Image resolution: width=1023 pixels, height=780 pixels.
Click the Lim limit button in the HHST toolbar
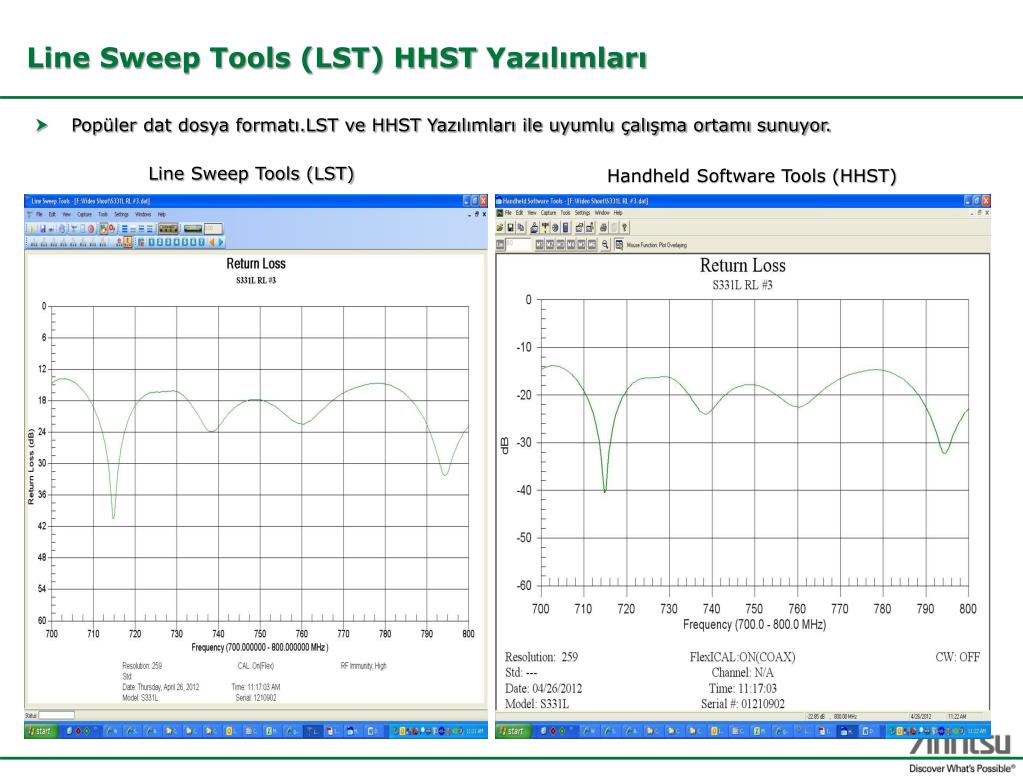coord(500,244)
